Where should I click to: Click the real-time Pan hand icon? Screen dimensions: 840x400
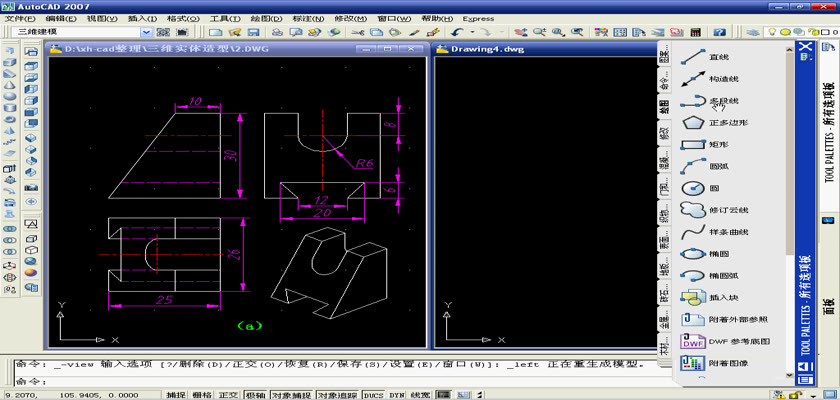(x=519, y=32)
